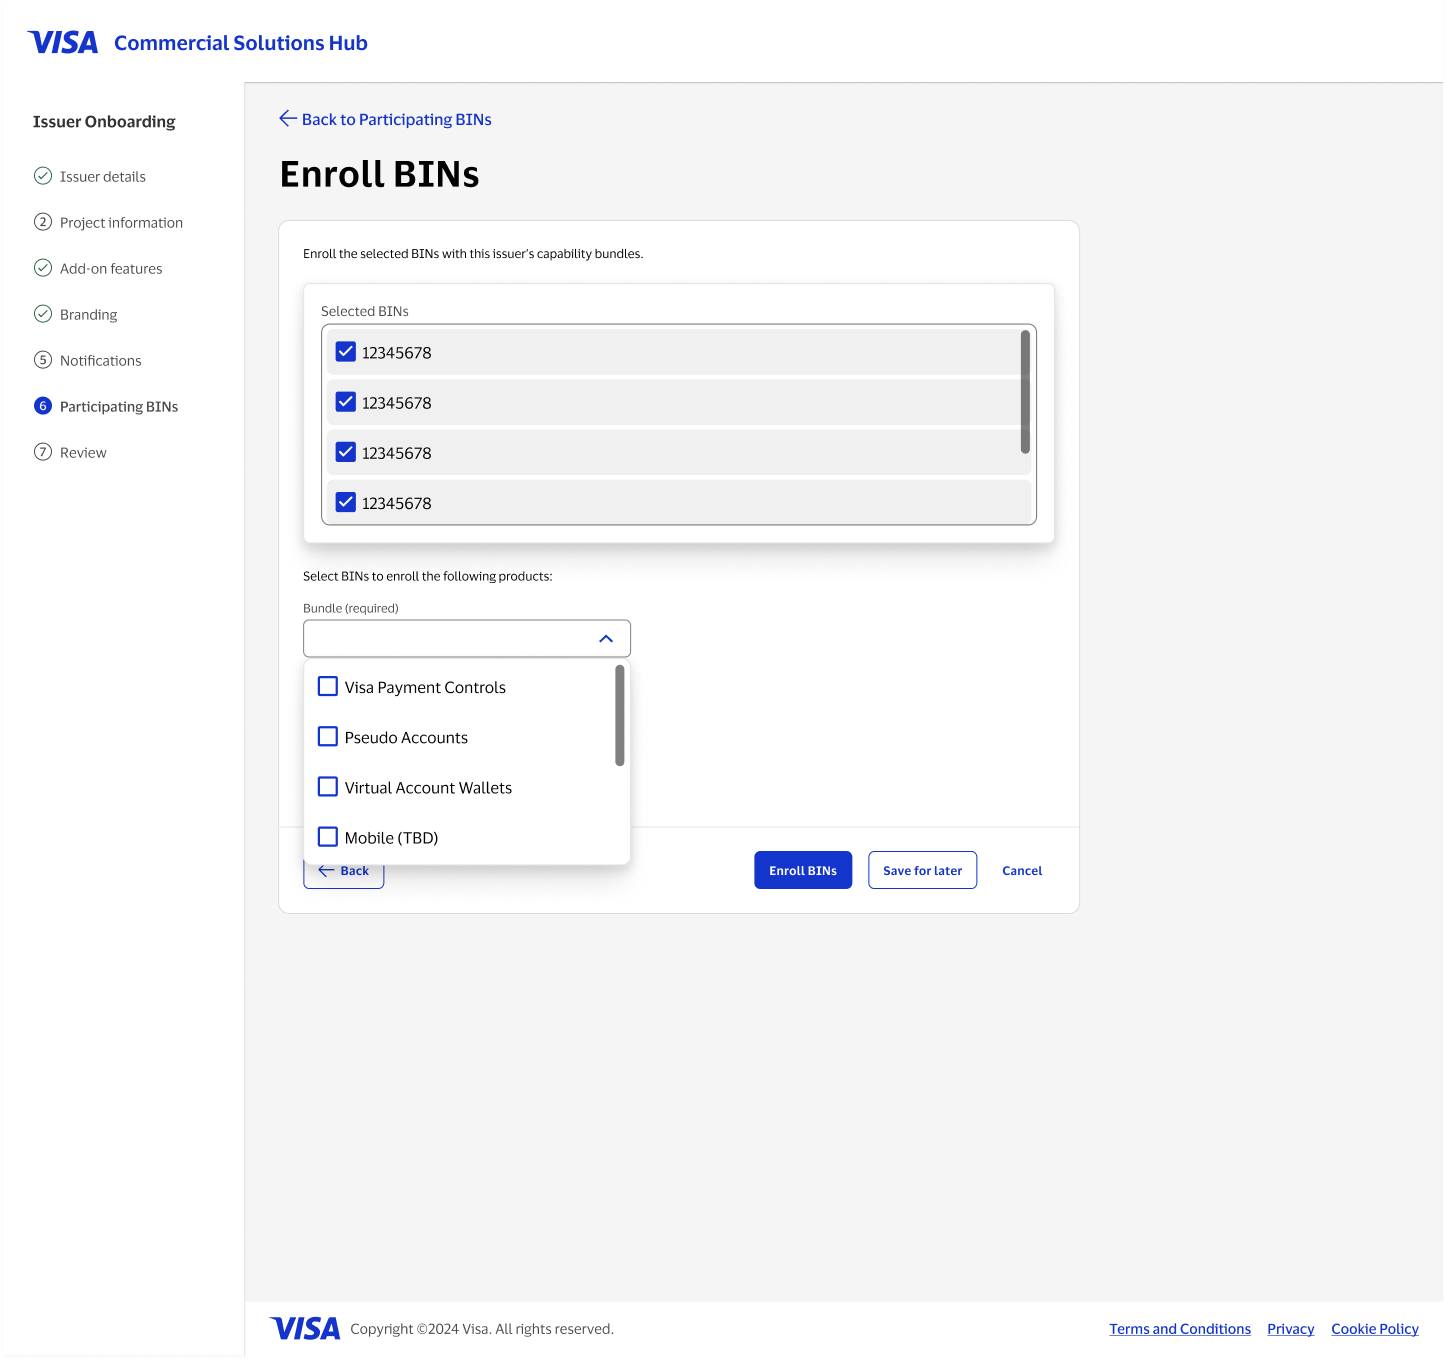Click the Bundle (required) label

351,608
